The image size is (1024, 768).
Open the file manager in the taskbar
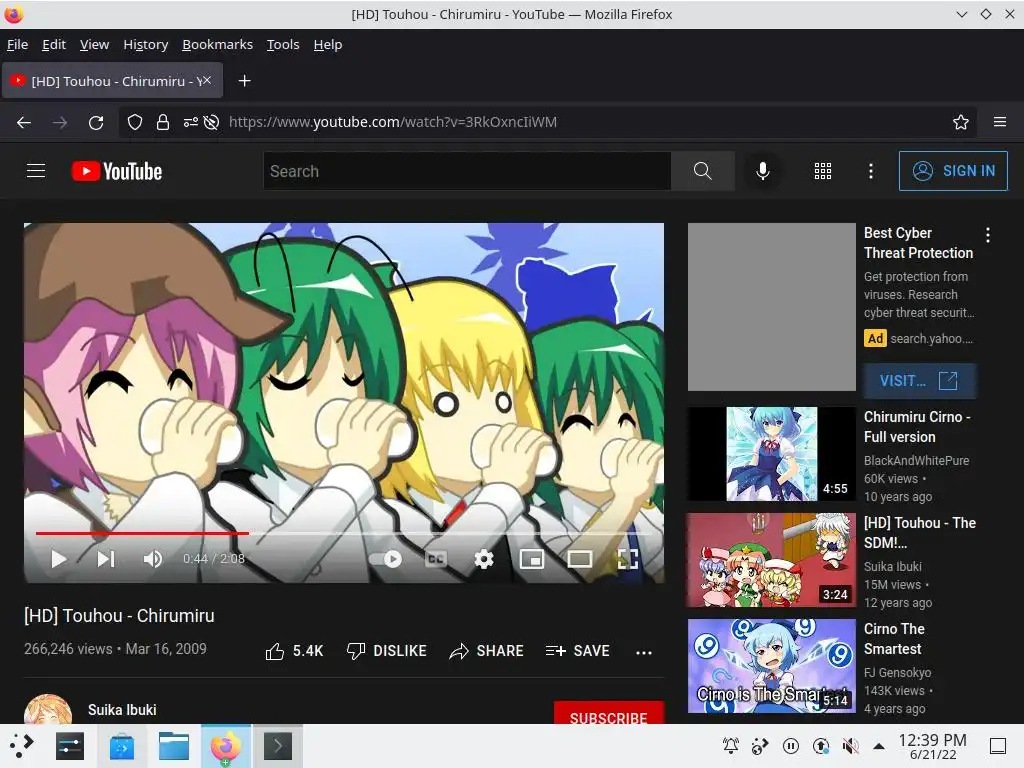pos(174,746)
